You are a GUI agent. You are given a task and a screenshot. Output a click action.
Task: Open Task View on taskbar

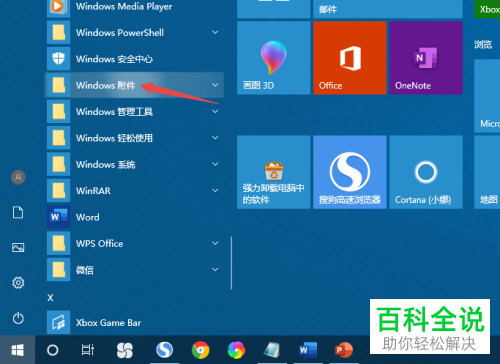tap(88, 350)
